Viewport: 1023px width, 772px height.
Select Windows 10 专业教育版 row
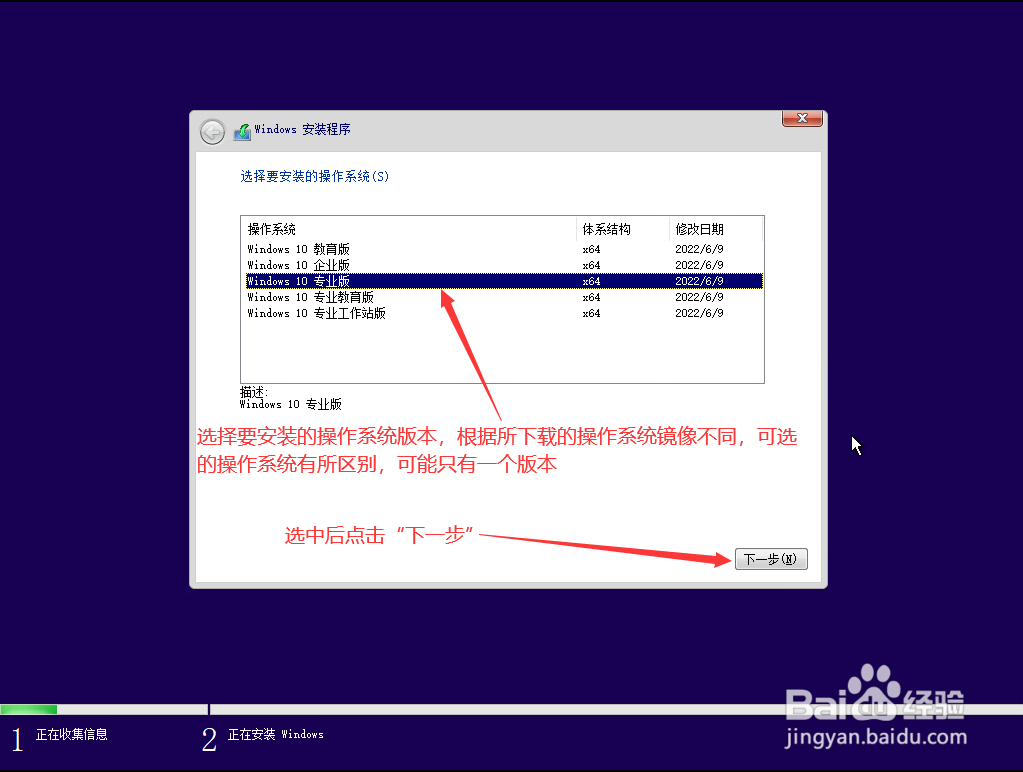(504, 297)
